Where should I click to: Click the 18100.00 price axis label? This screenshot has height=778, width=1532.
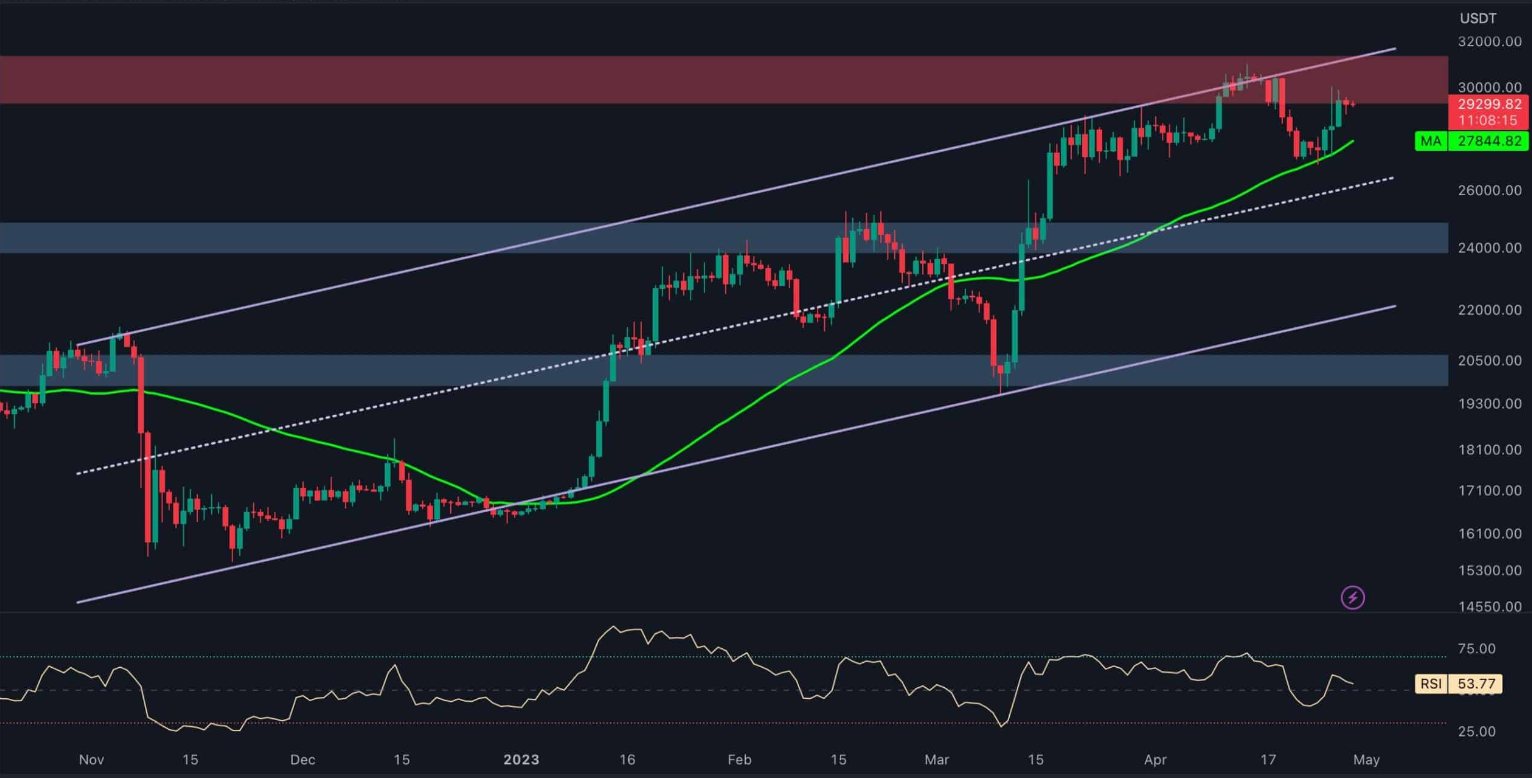click(1489, 450)
